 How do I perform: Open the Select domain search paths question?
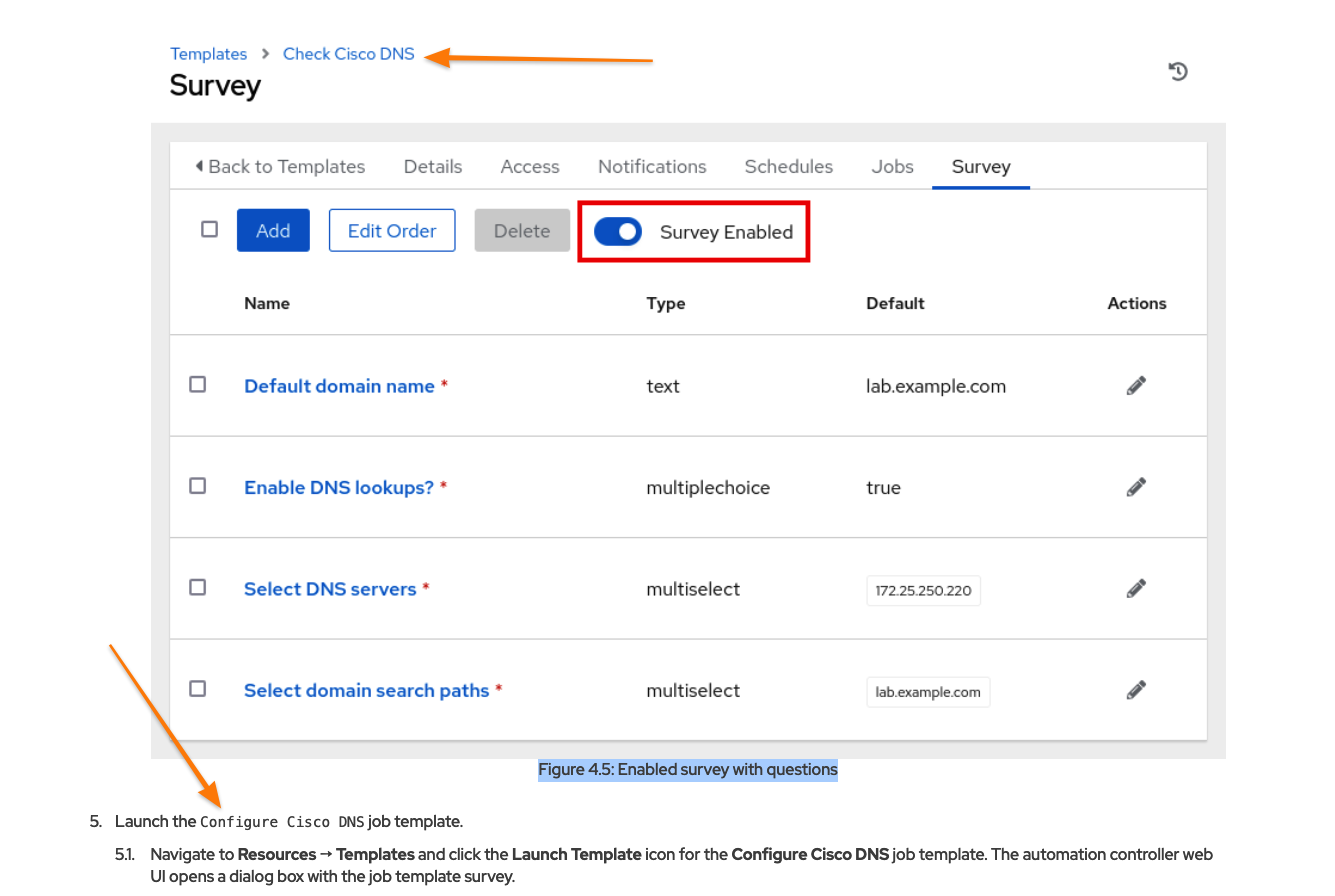[366, 691]
